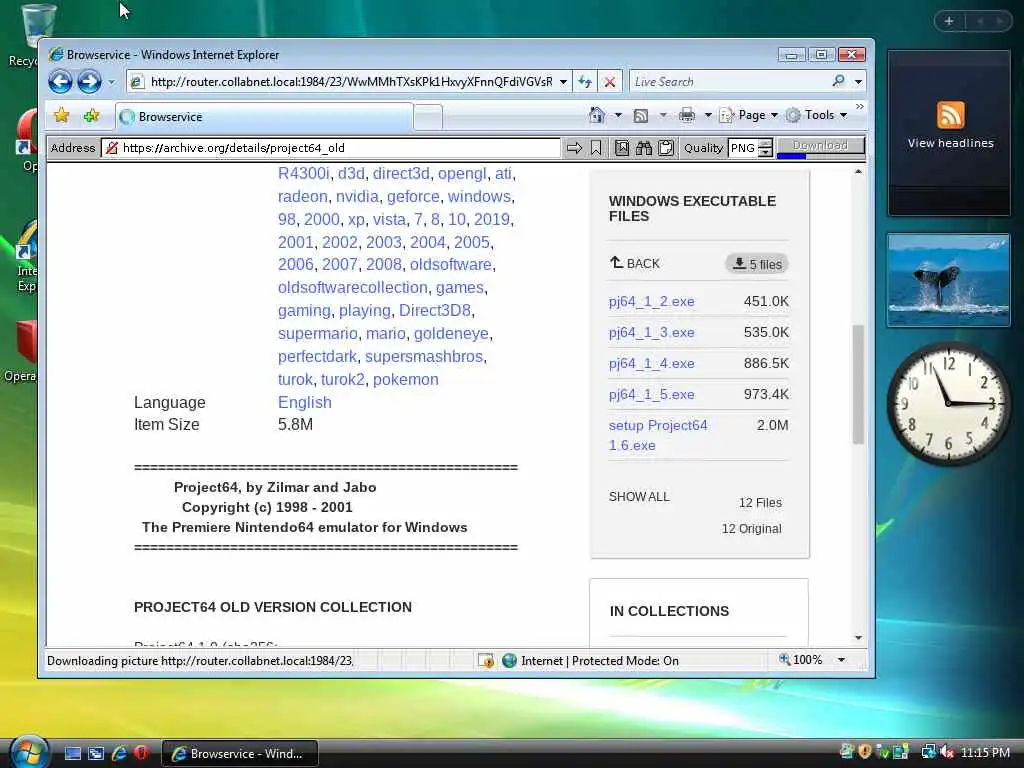Click Browservice bookmarks list icon
This screenshot has height=768, width=1024.
622,148
